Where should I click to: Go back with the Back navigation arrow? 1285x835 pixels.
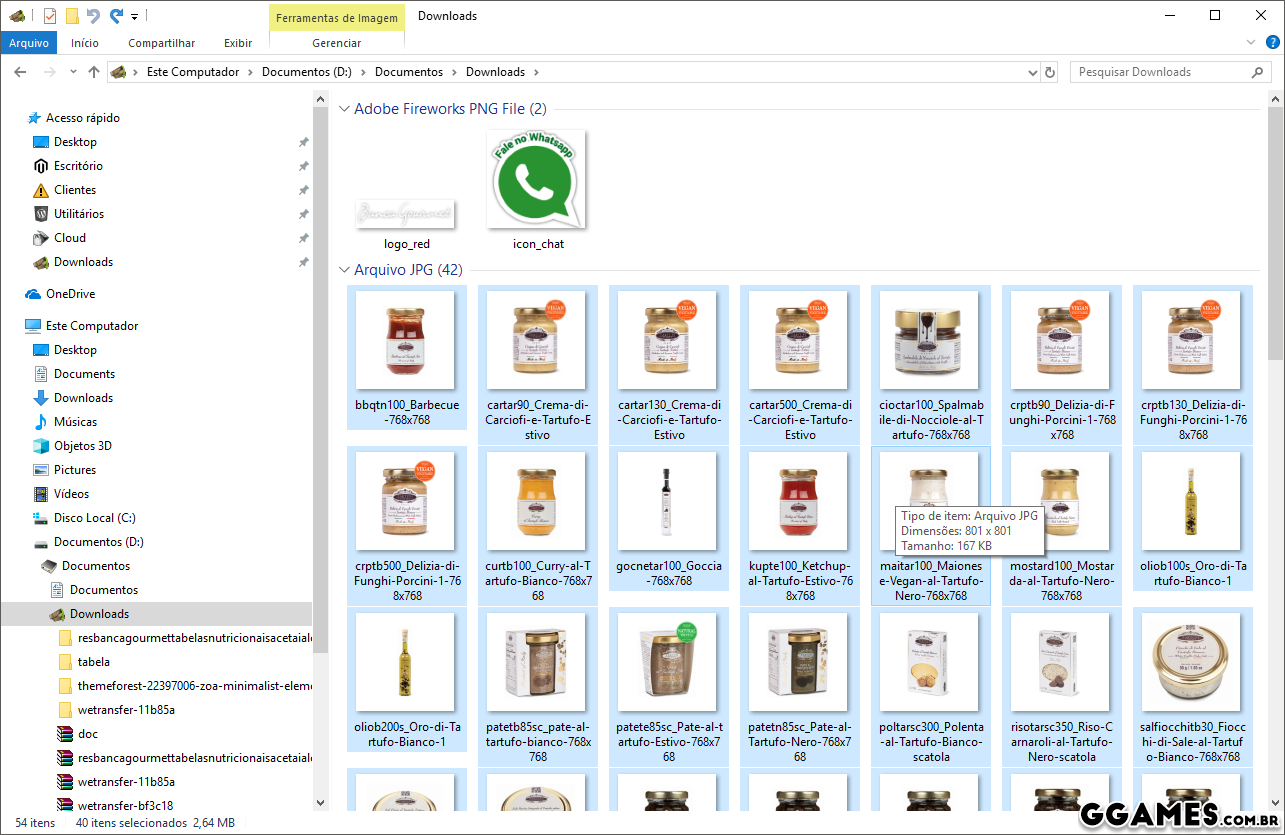(20, 72)
